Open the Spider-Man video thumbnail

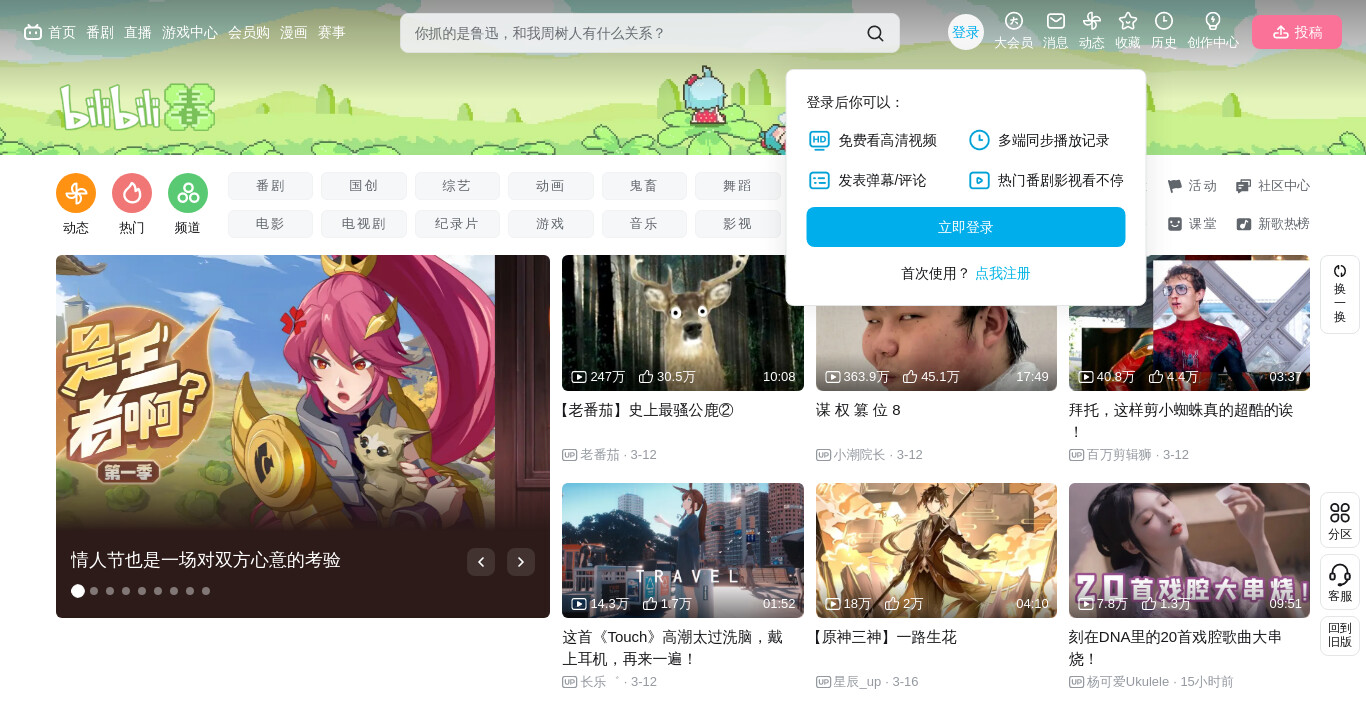(x=1189, y=323)
